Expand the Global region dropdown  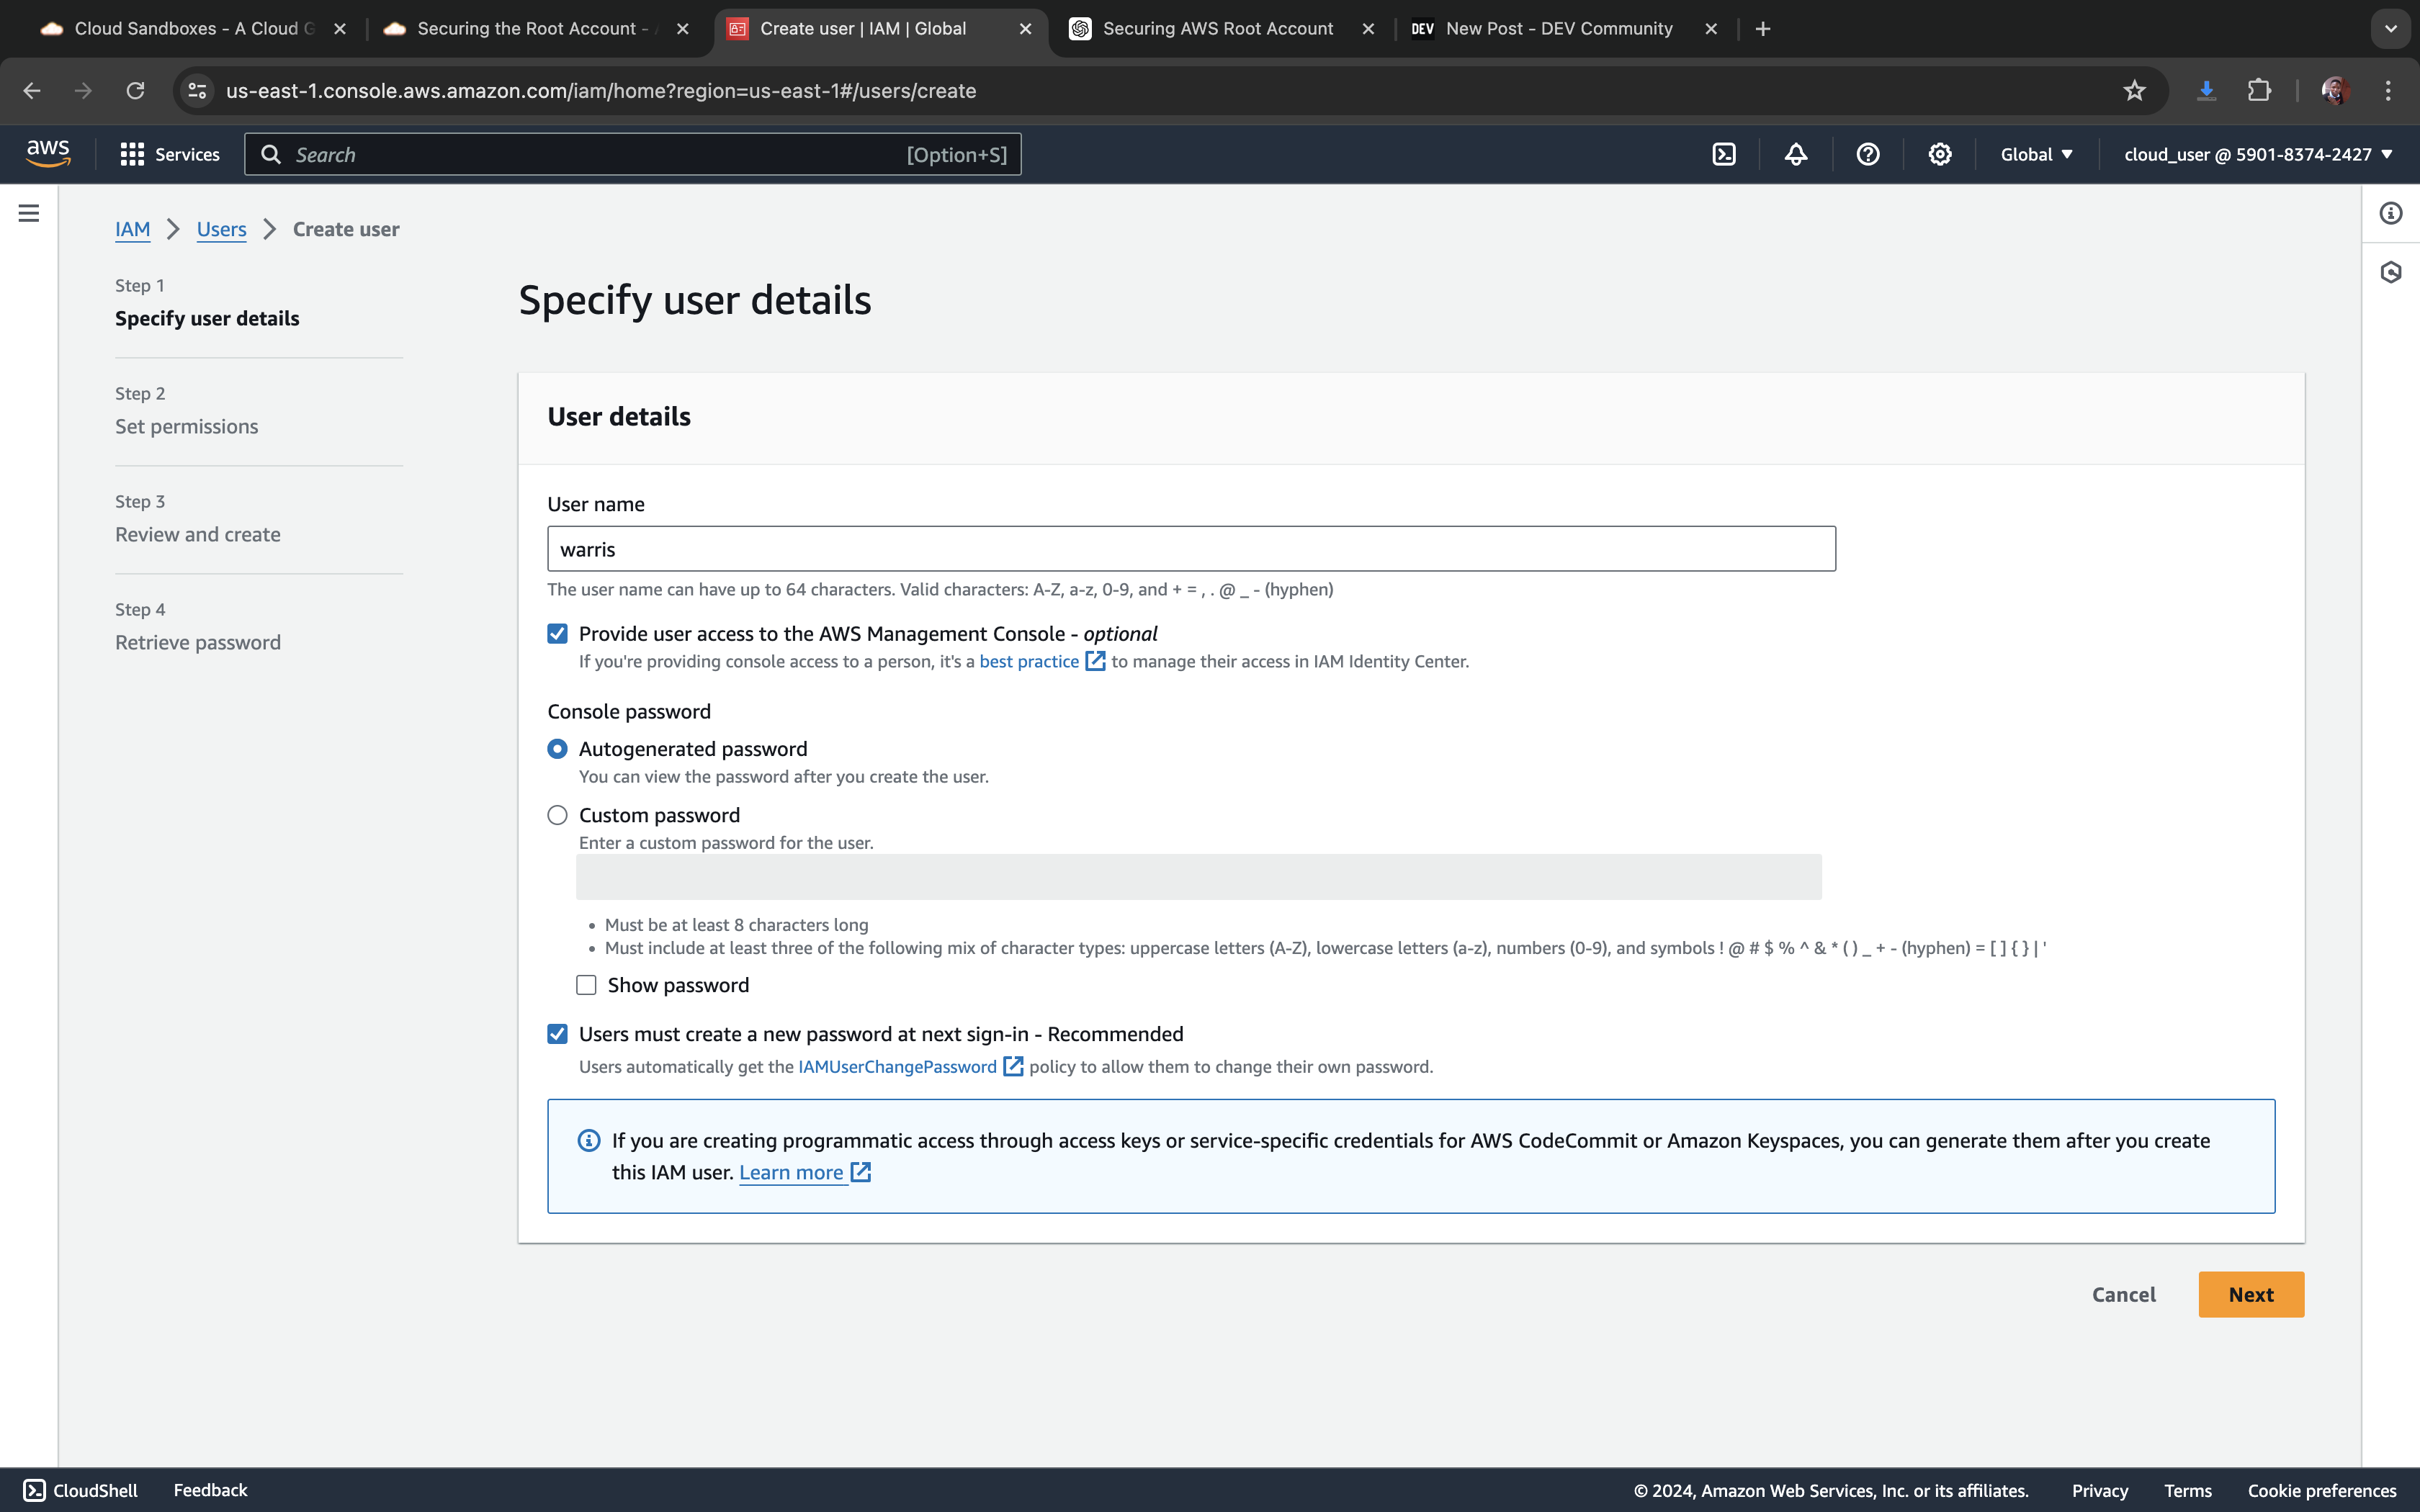point(2036,154)
